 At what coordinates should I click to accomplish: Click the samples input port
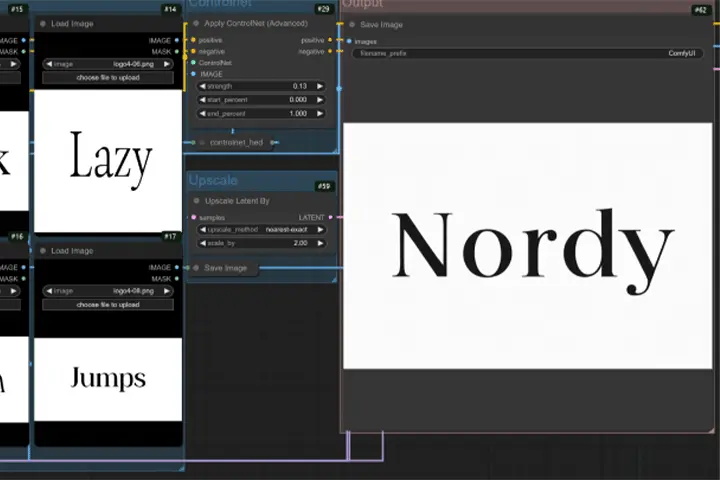[x=194, y=217]
